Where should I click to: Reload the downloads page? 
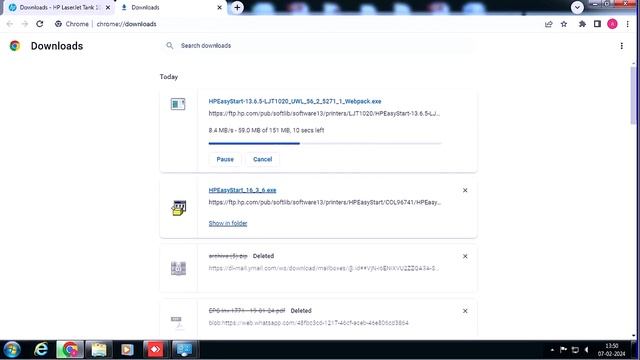point(40,24)
